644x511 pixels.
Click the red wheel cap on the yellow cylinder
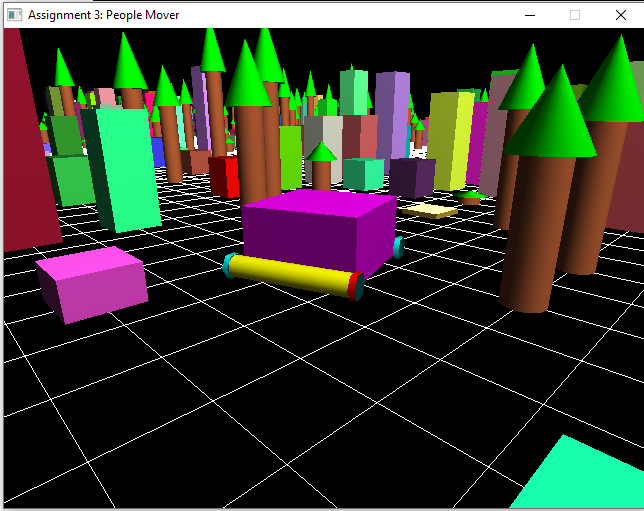[354, 287]
